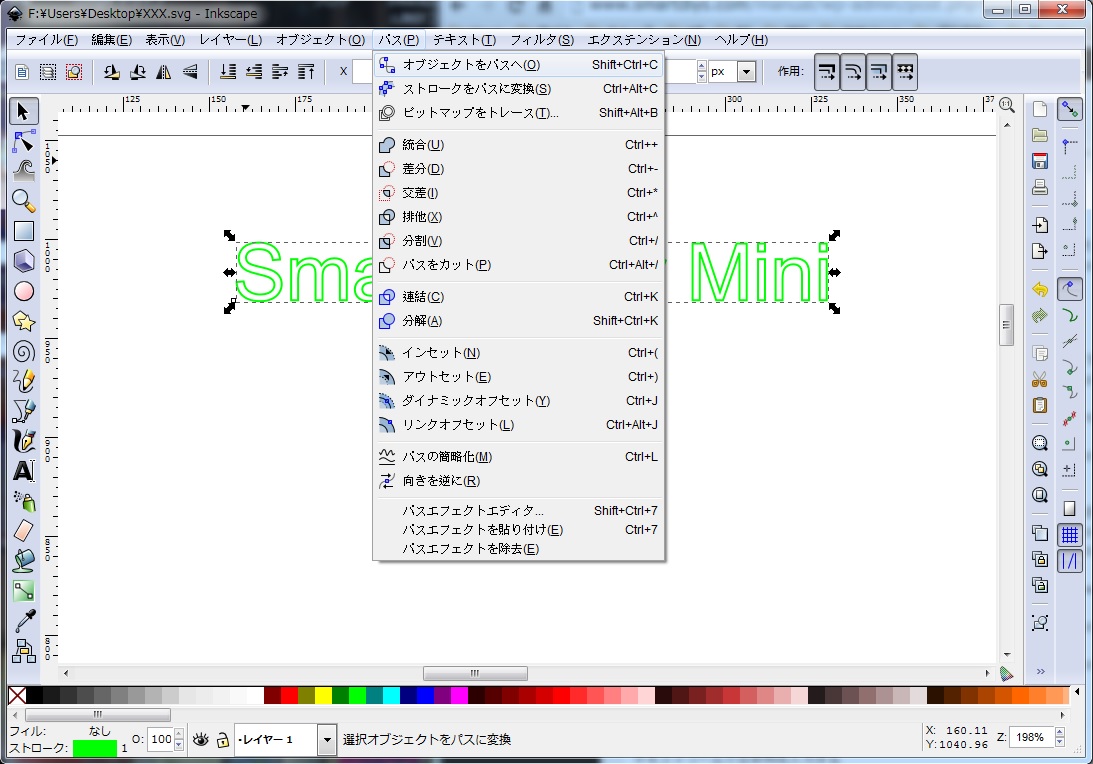Select the Star polygon tool
Image resolution: width=1093 pixels, height=764 pixels.
(x=24, y=321)
